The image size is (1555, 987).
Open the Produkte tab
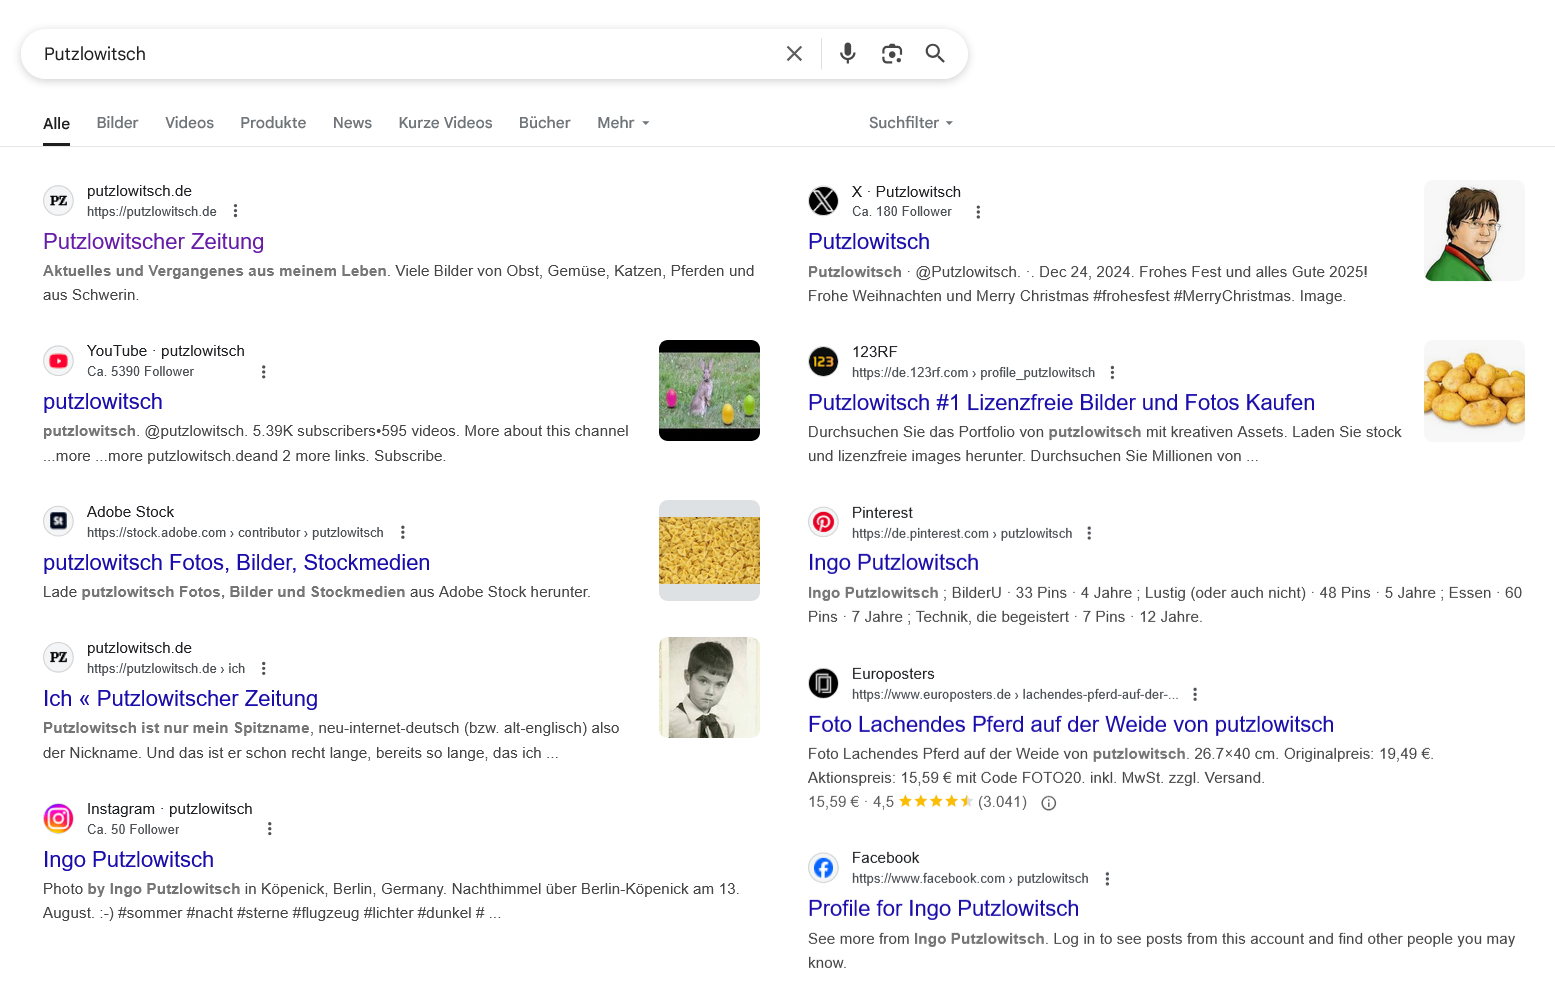pyautogui.click(x=273, y=123)
